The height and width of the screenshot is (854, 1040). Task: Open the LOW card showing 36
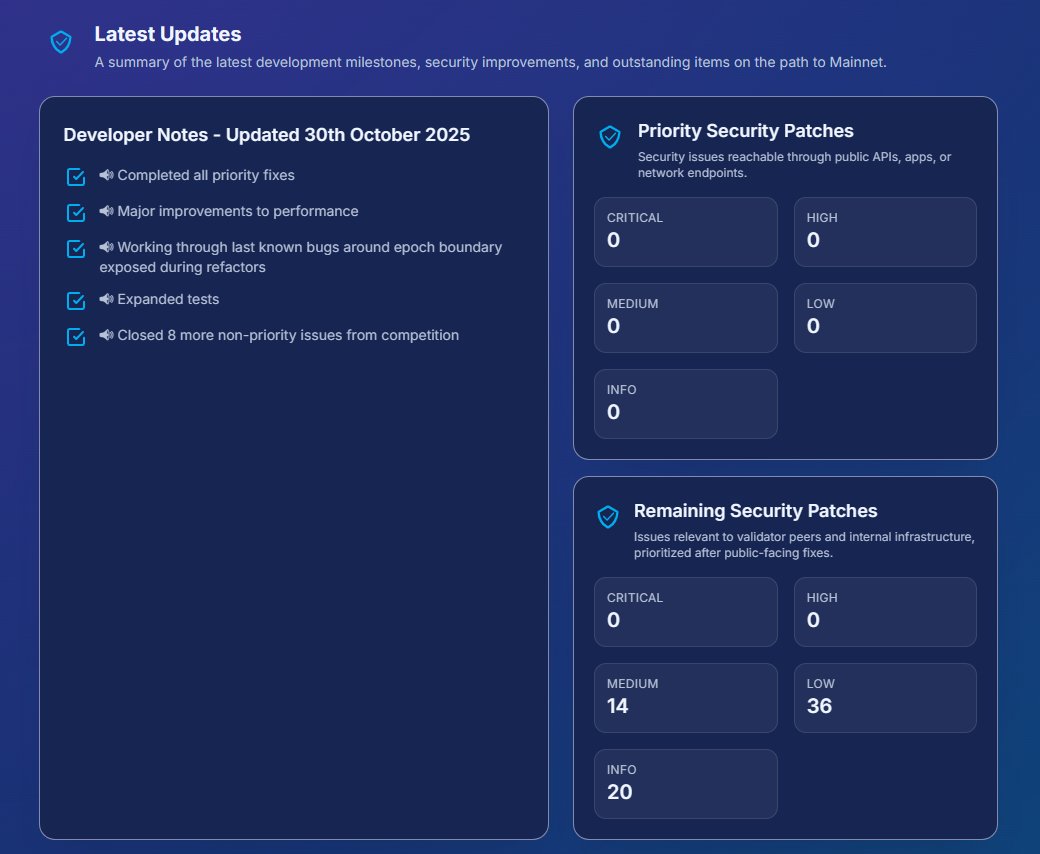click(885, 697)
